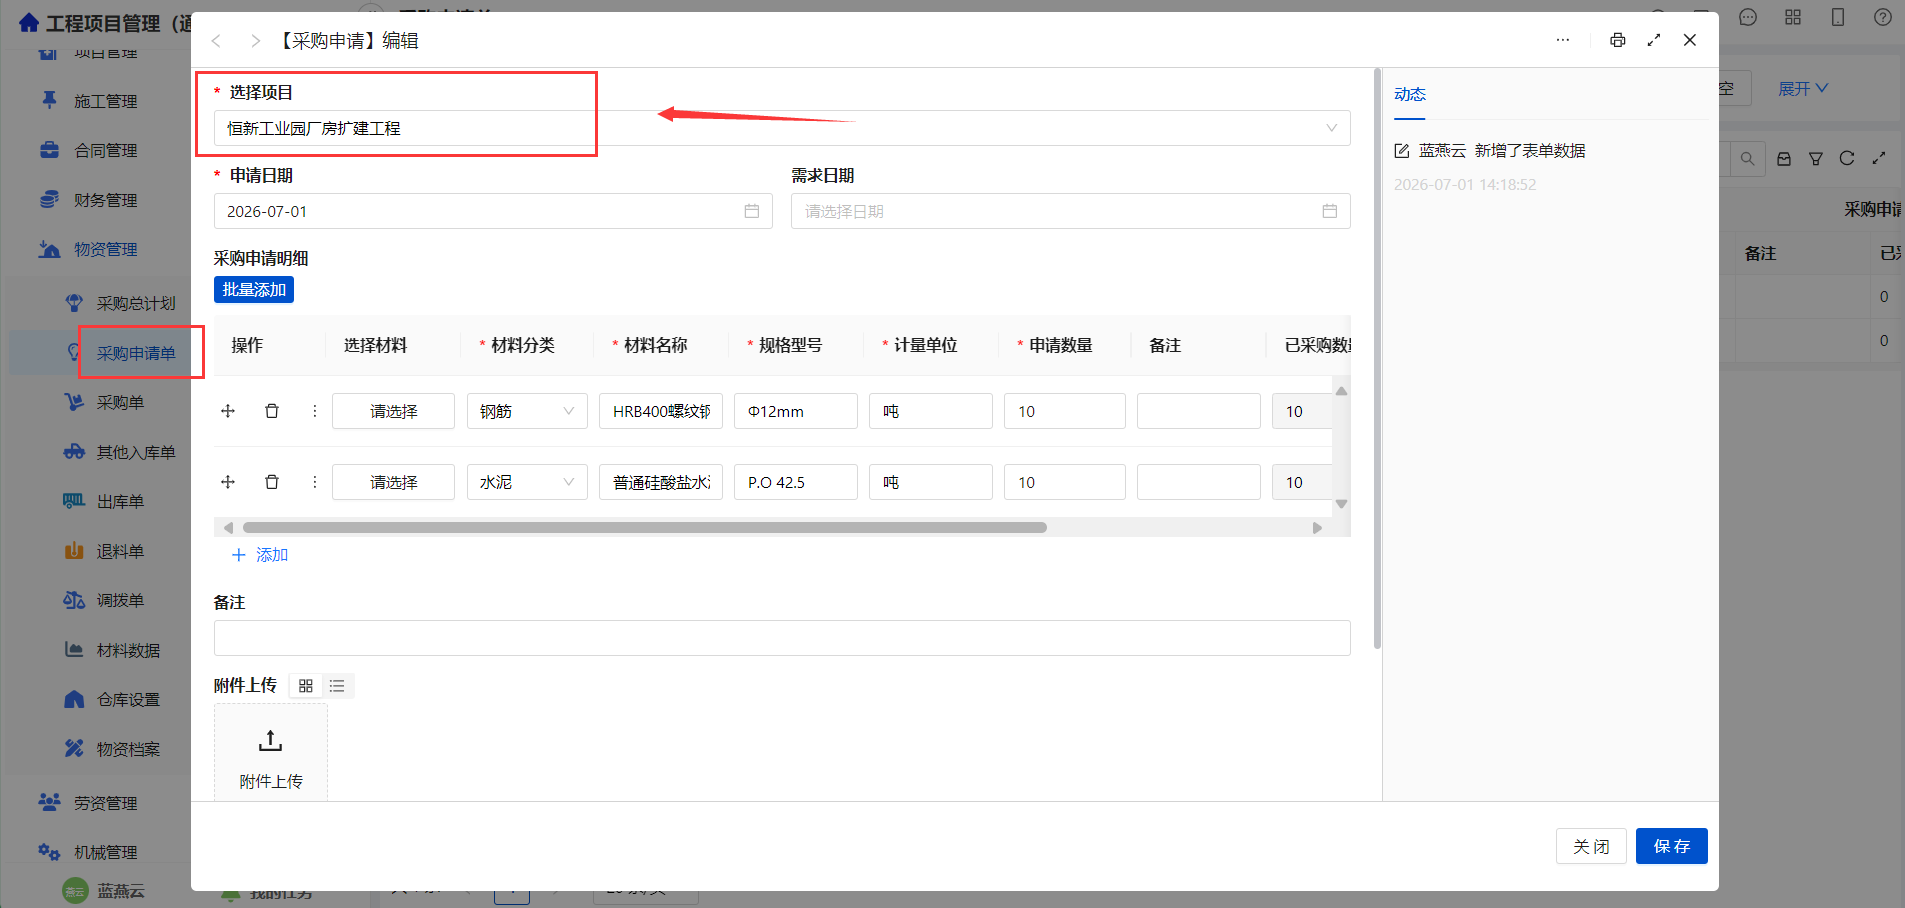The height and width of the screenshot is (908, 1905).
Task: Open calendar icon for 需求日期
Action: point(1330,211)
